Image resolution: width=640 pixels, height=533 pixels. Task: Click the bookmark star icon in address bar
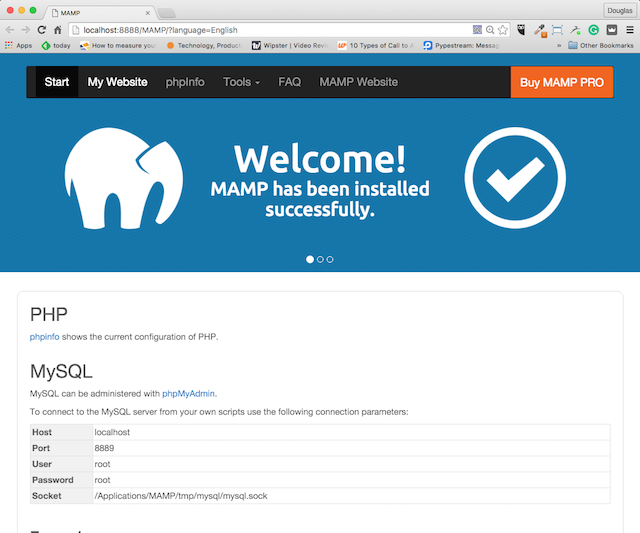(x=503, y=30)
